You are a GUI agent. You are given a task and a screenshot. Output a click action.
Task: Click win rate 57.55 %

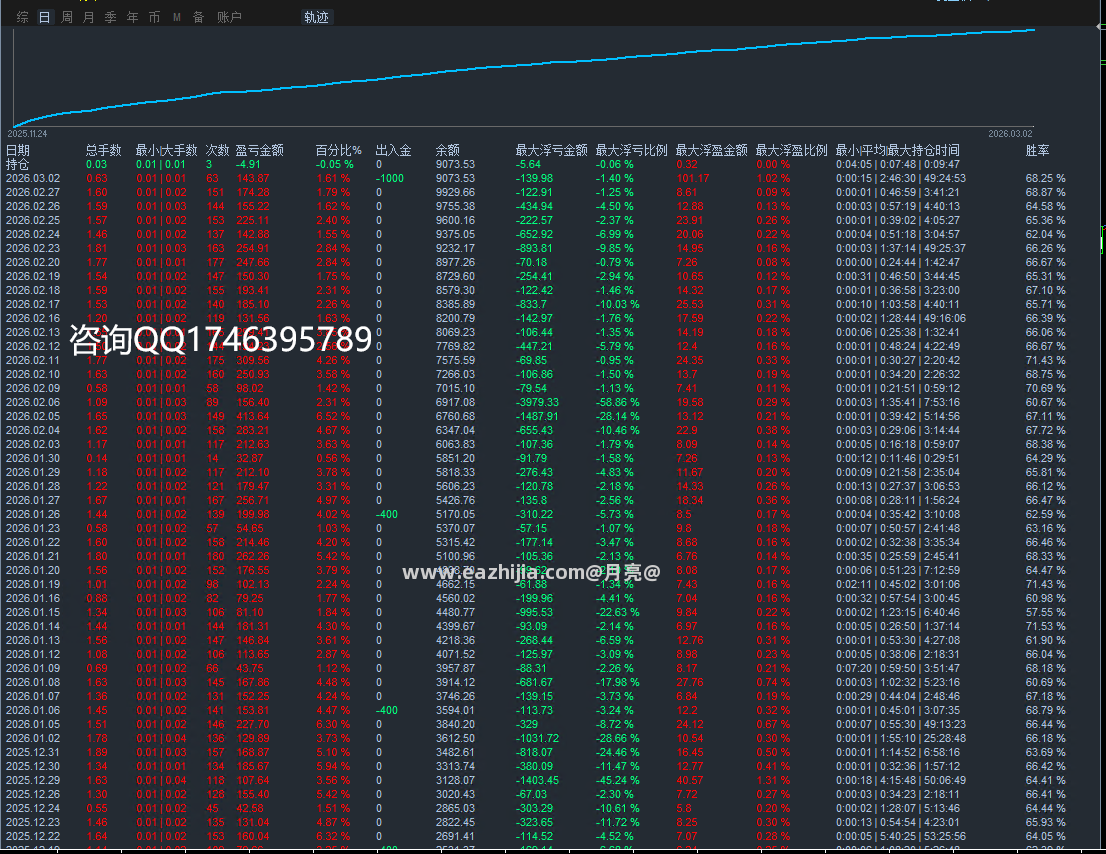tap(1046, 613)
